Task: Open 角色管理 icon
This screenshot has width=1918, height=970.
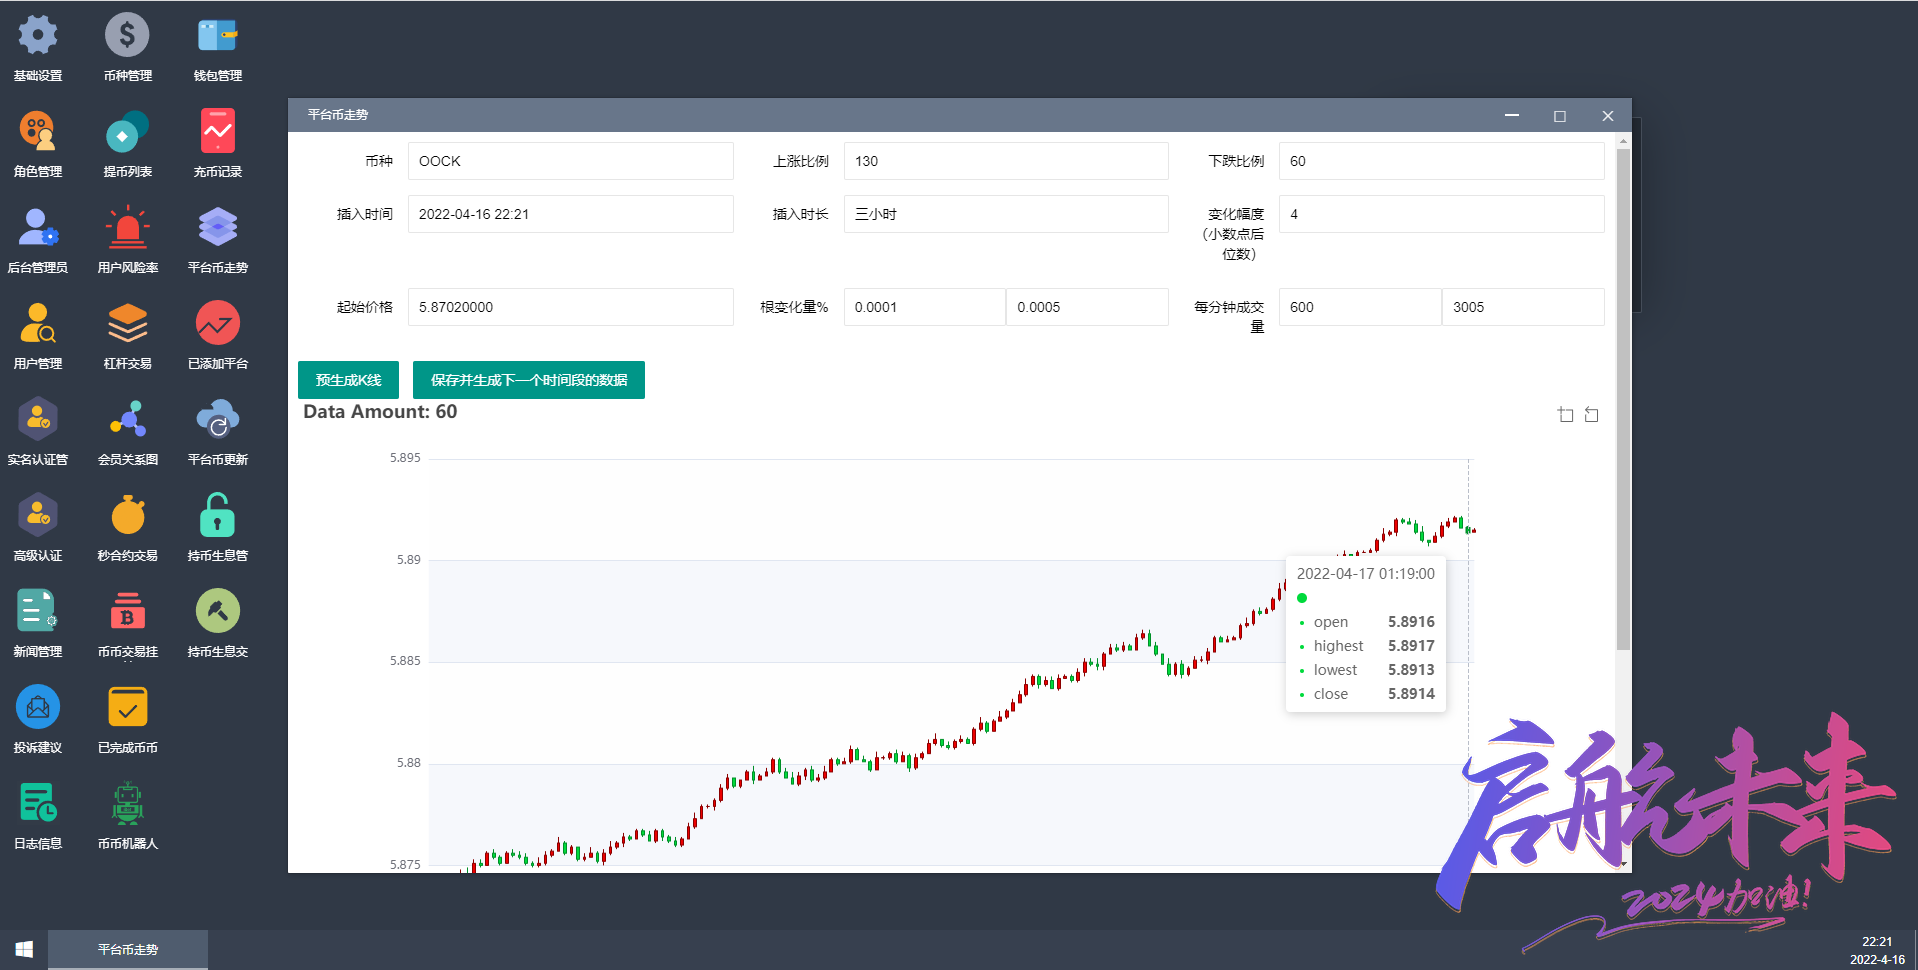Action: (x=38, y=132)
